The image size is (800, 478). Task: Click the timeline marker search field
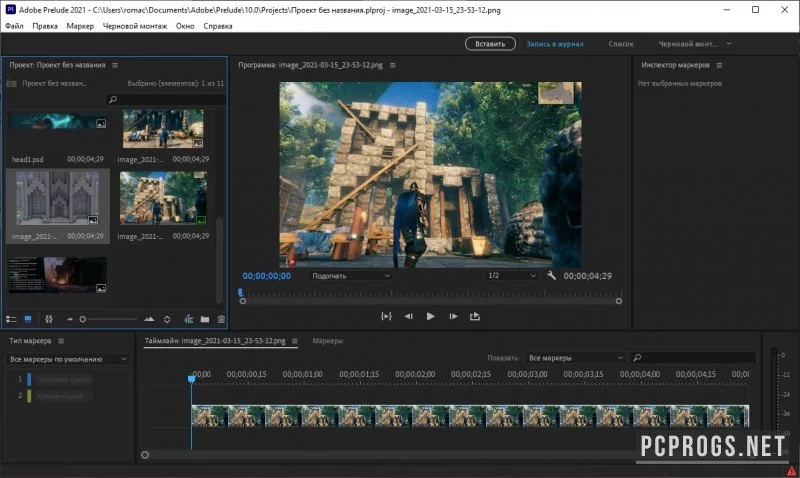(x=692, y=358)
